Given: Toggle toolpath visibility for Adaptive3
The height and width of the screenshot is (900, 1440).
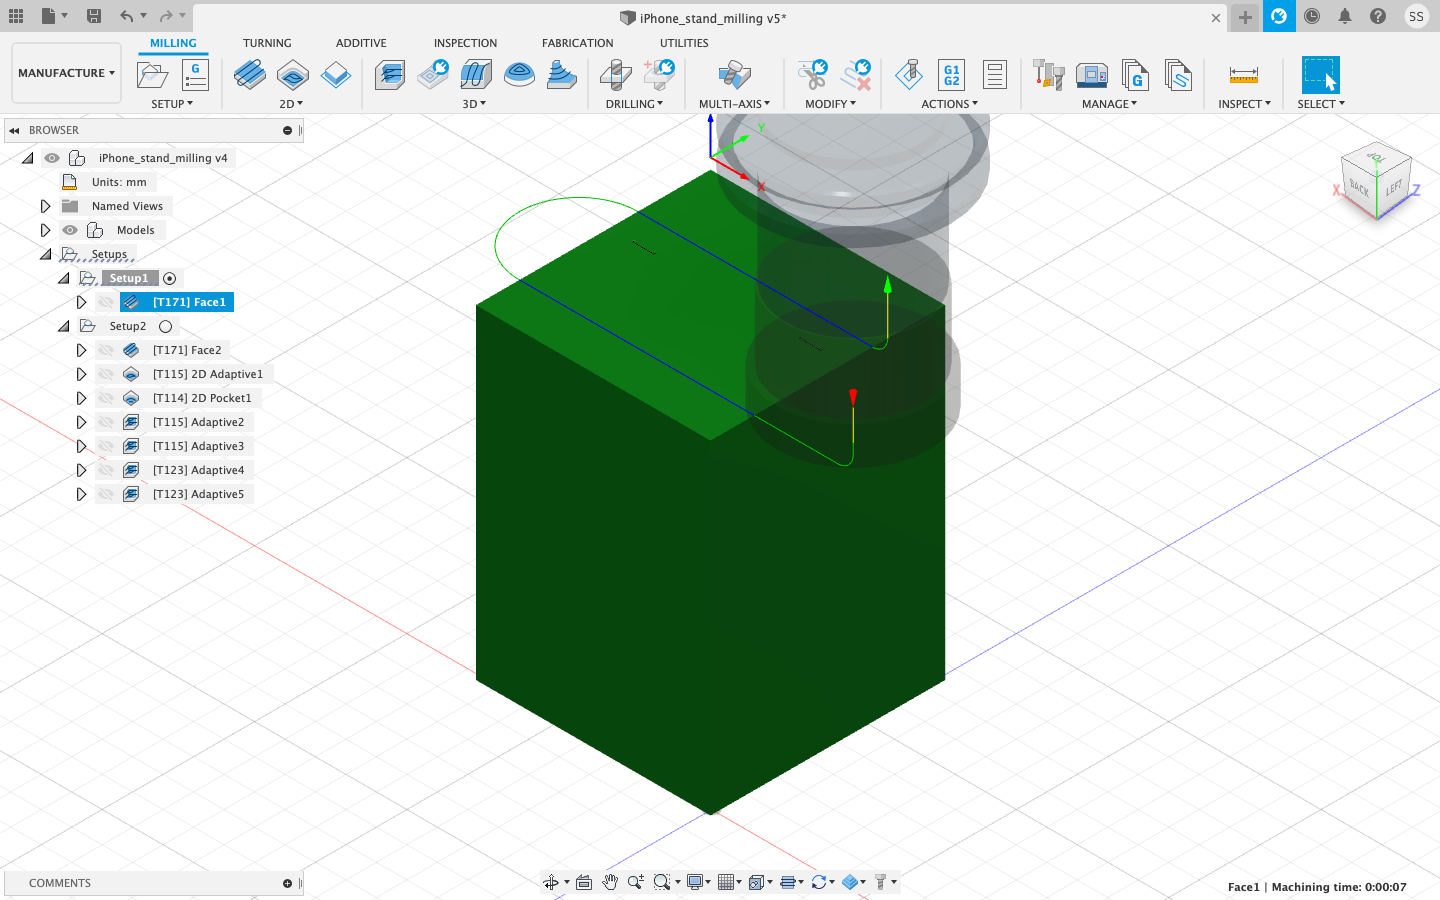Looking at the screenshot, I should tap(106, 446).
